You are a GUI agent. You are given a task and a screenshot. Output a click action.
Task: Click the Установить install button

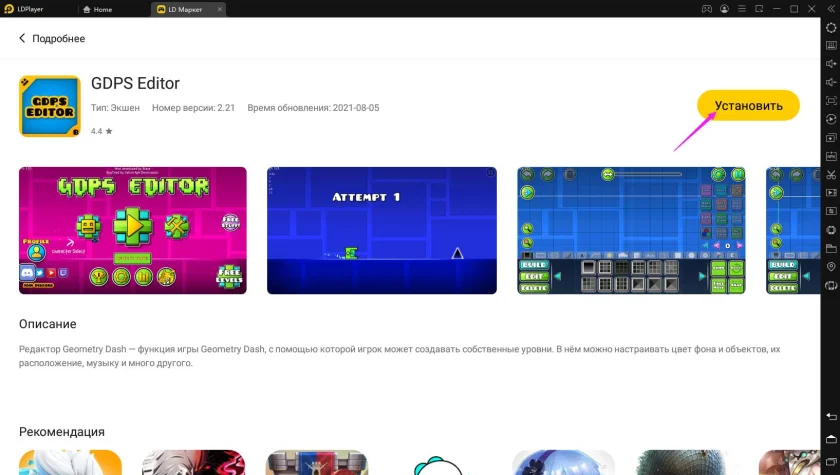pyautogui.click(x=748, y=105)
